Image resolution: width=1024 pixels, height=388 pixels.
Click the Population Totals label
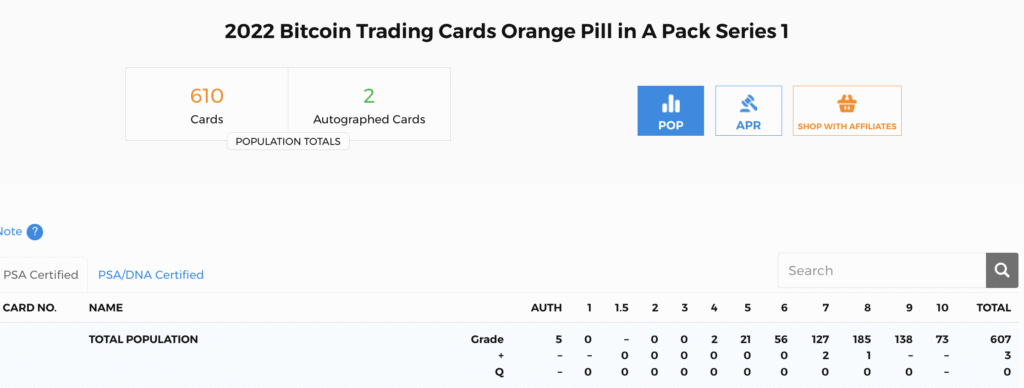(x=288, y=142)
